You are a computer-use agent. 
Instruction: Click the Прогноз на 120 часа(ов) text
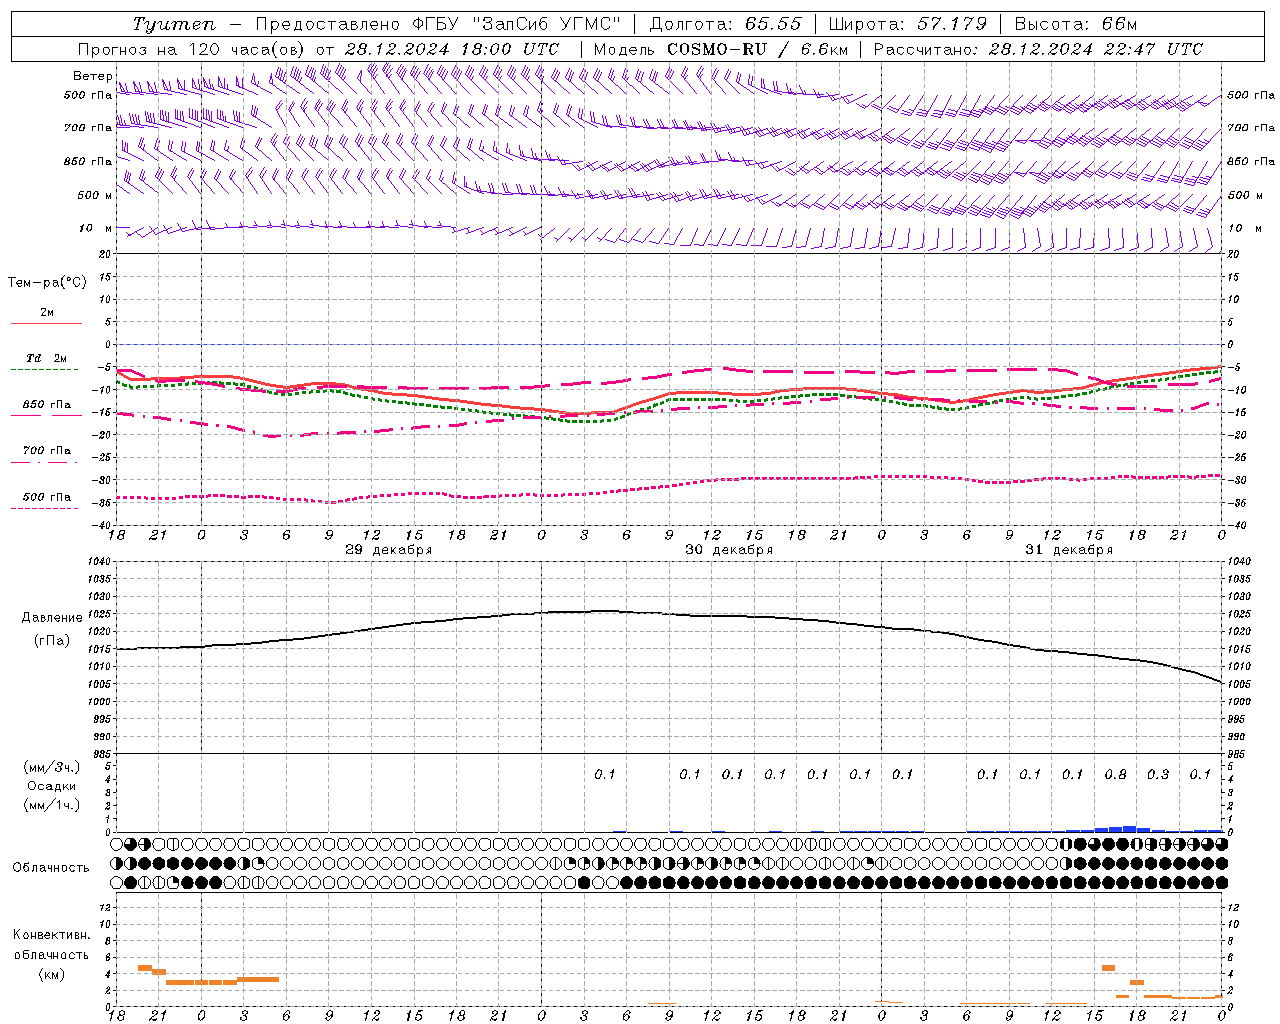(192, 49)
